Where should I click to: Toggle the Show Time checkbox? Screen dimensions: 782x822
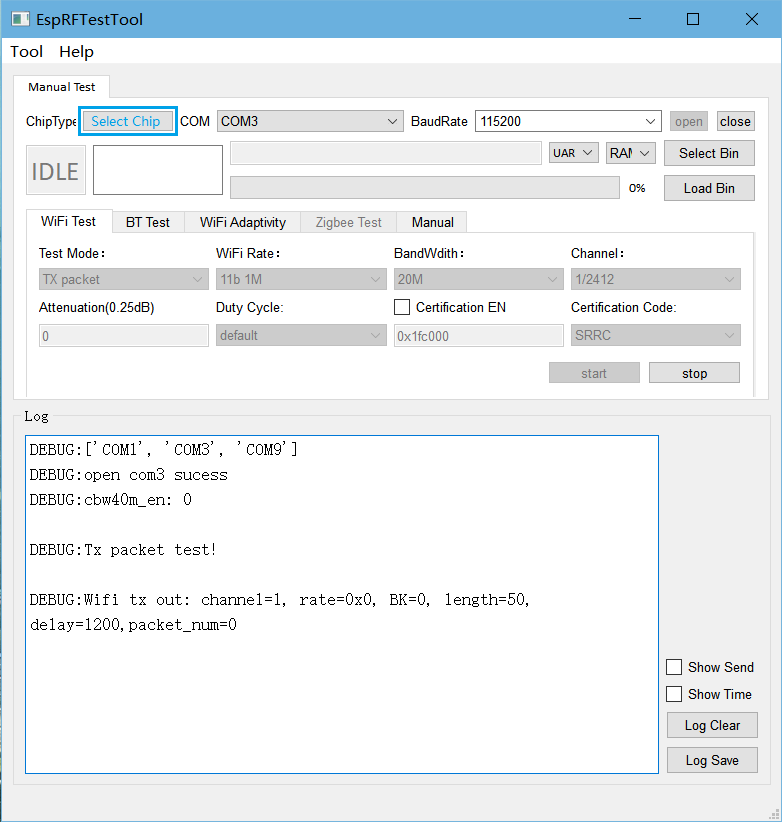point(674,694)
